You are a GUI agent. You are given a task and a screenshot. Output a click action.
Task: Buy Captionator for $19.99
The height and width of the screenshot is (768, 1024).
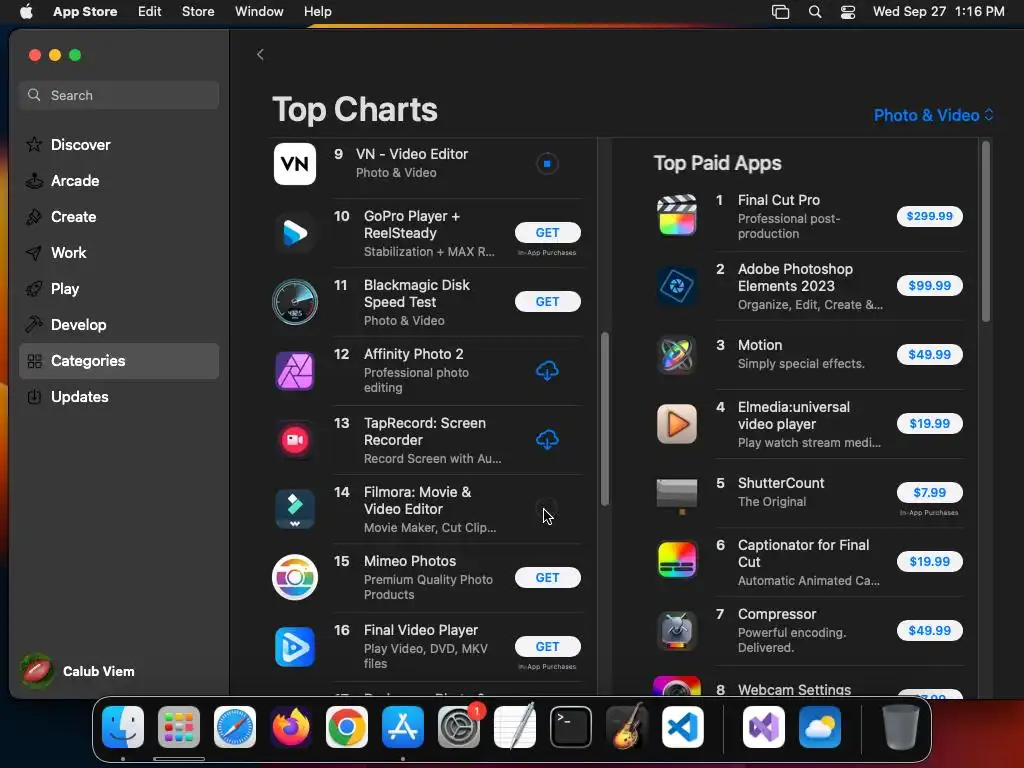pyautogui.click(x=929, y=562)
